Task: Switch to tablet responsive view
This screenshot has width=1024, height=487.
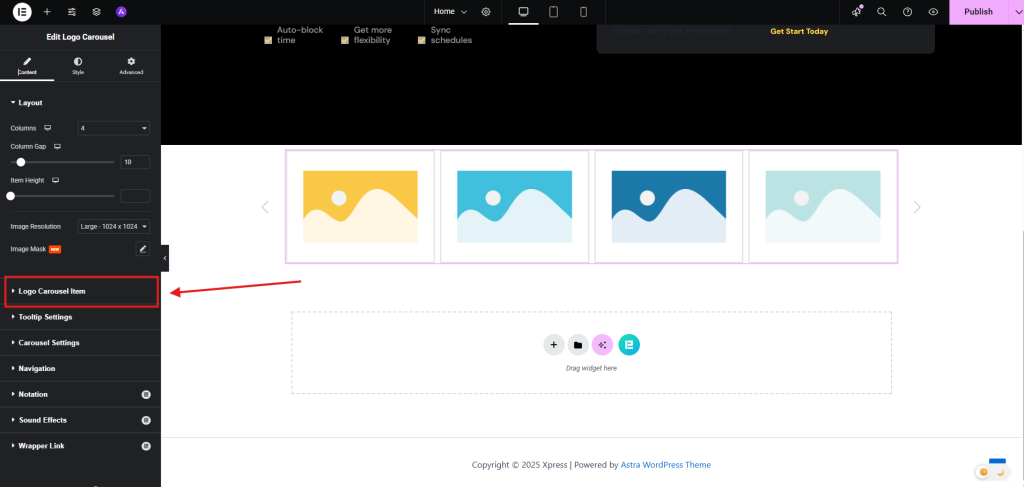Action: [553, 12]
